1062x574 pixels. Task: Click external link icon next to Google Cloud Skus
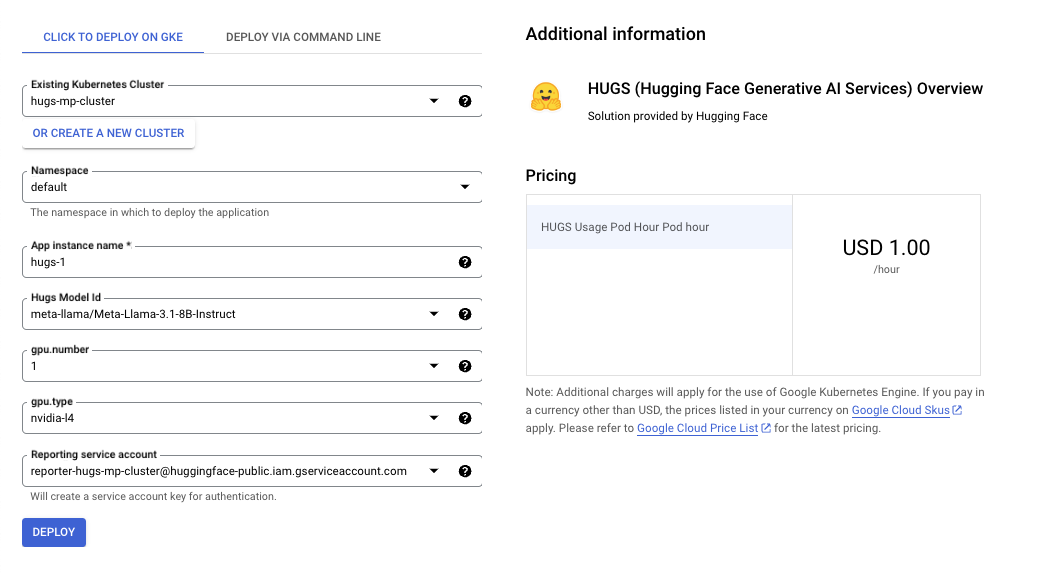957,411
